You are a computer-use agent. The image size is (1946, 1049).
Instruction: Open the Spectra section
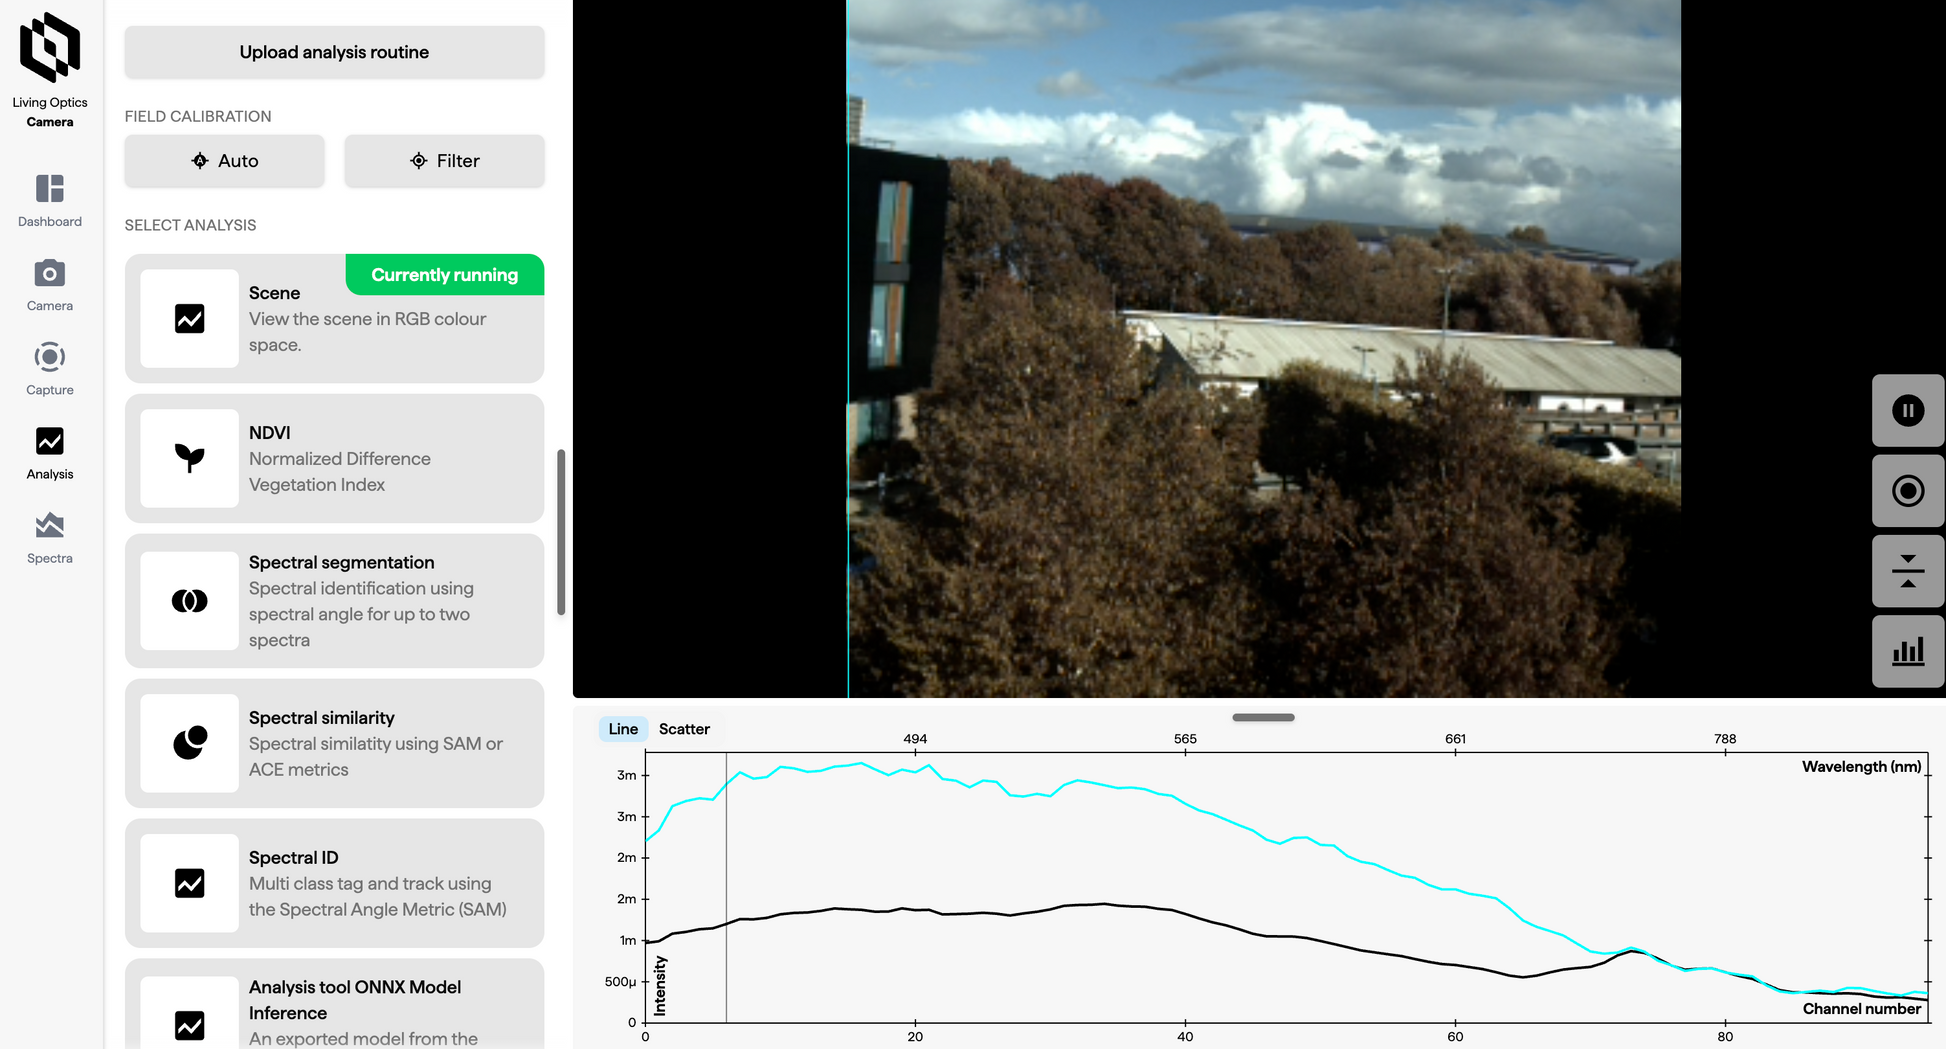coord(50,537)
